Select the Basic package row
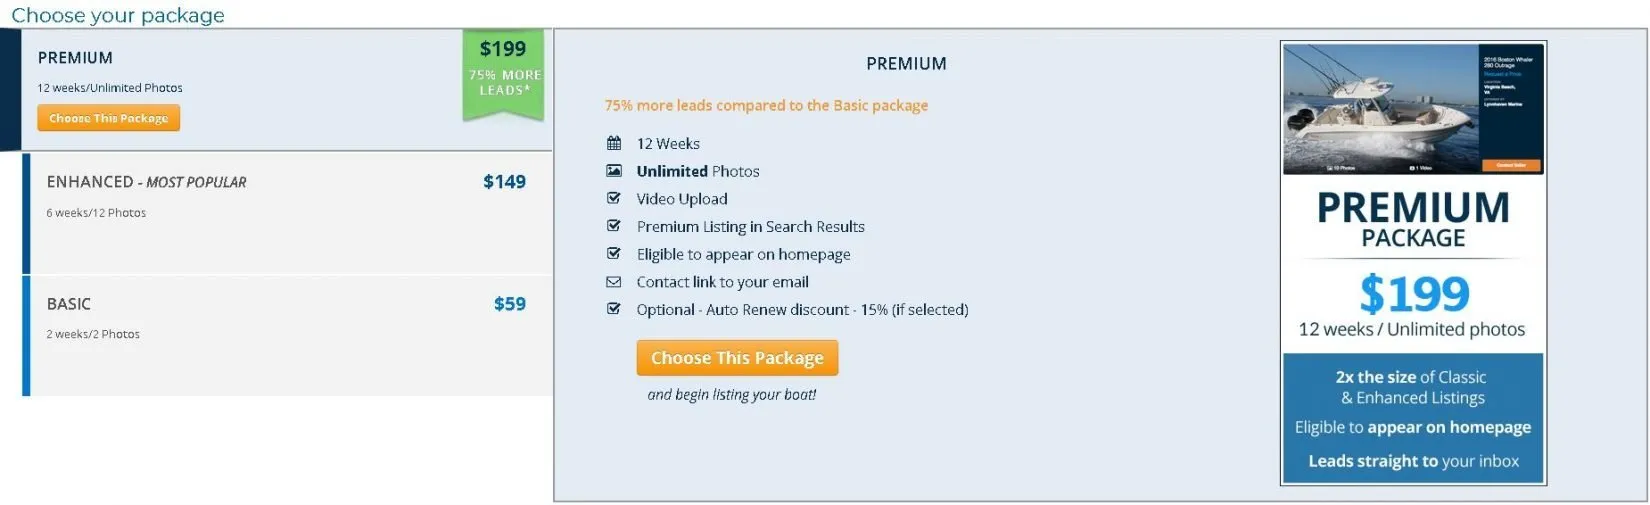1650x505 pixels. click(287, 336)
